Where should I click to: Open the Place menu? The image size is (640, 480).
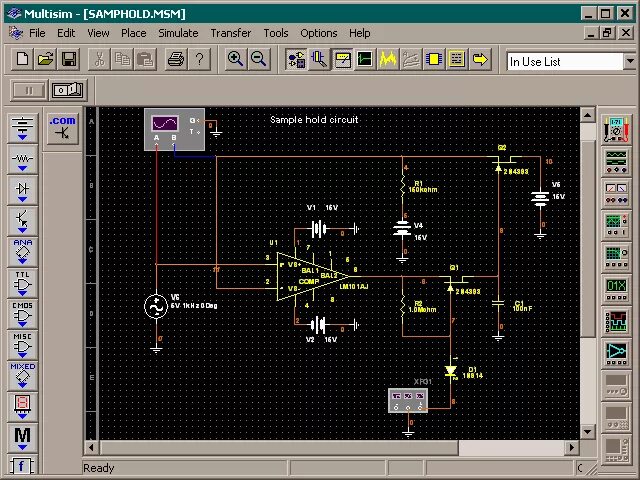pyautogui.click(x=133, y=33)
